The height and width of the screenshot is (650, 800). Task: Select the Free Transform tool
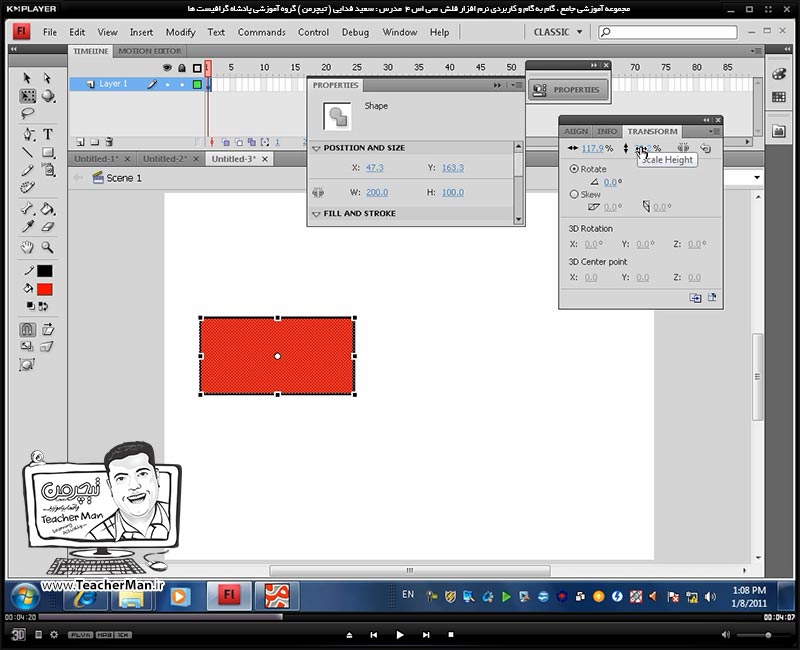coord(27,96)
